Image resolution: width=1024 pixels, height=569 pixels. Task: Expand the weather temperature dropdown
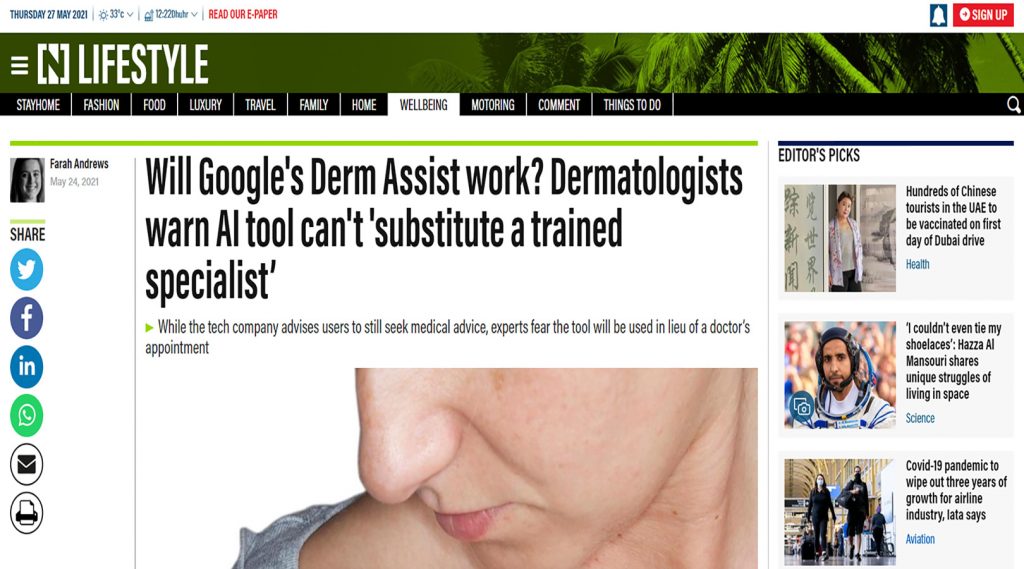tap(116, 14)
